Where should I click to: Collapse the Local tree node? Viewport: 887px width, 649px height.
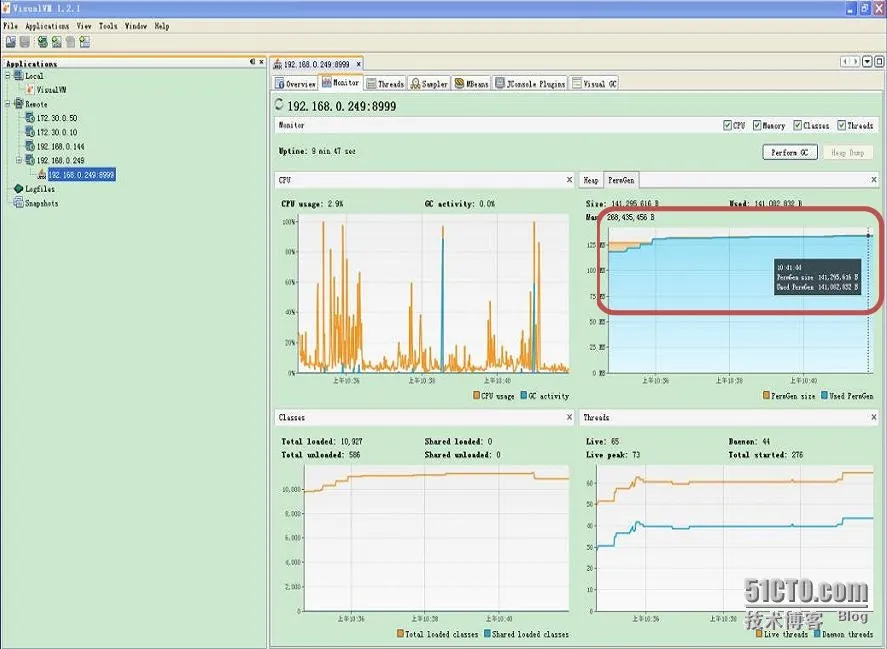[7, 76]
